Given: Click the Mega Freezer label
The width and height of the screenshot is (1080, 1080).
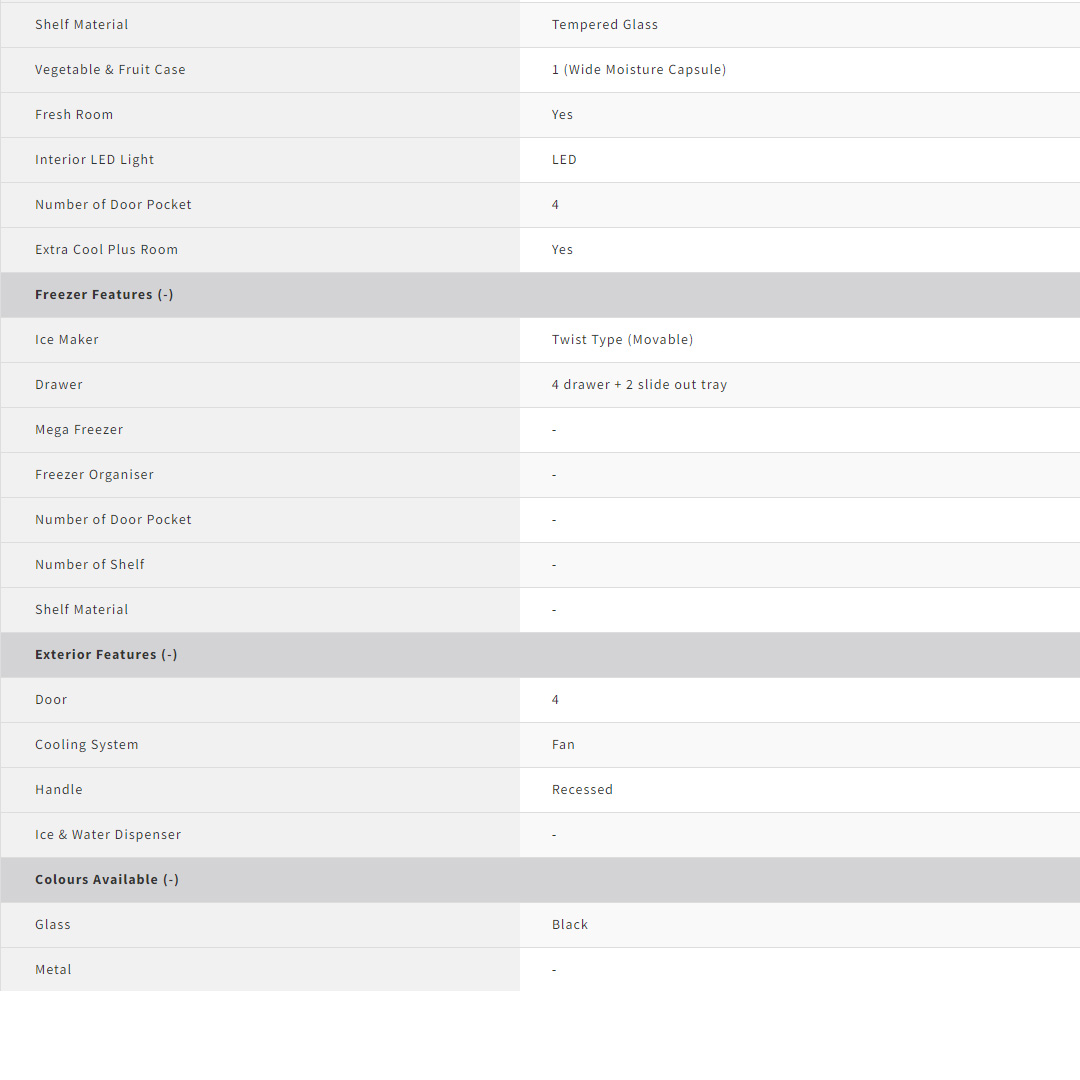Looking at the screenshot, I should coord(79,430).
